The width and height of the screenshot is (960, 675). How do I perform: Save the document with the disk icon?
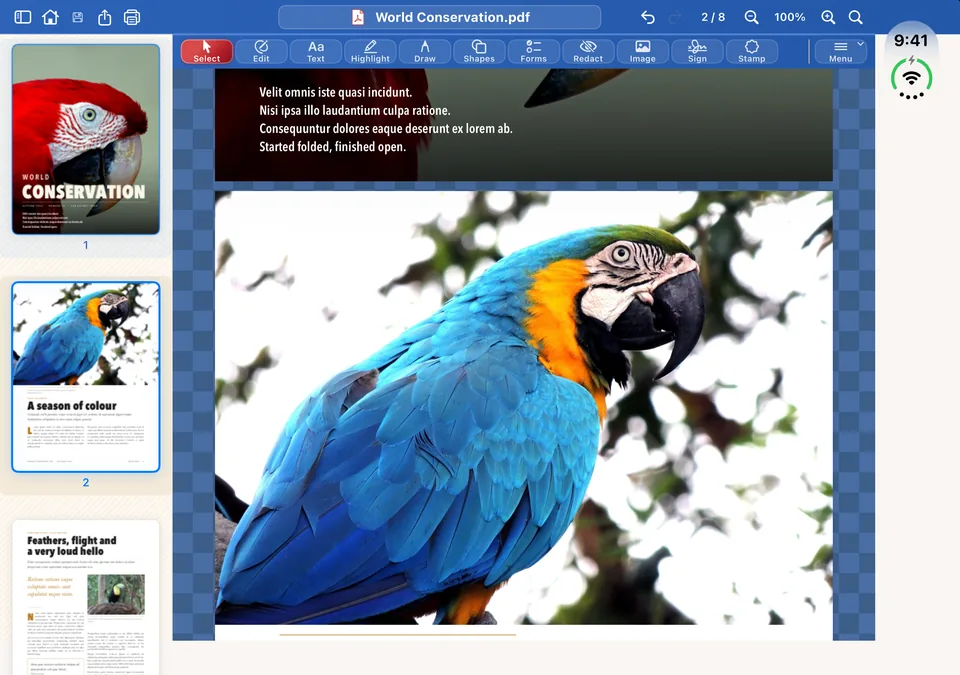78,17
